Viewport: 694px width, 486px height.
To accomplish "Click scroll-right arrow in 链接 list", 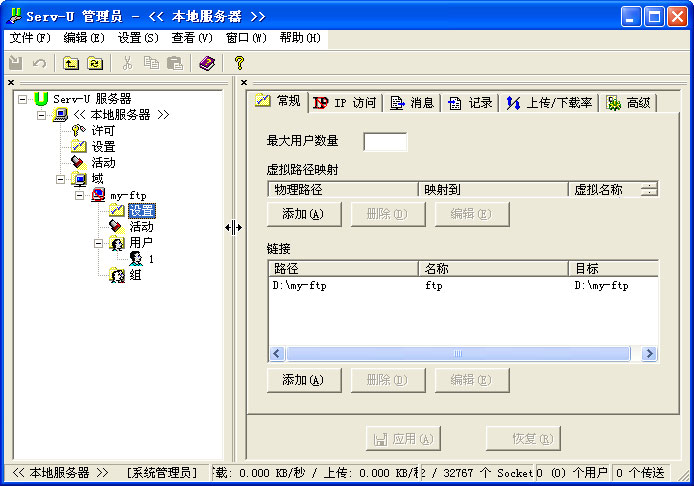I will click(649, 353).
